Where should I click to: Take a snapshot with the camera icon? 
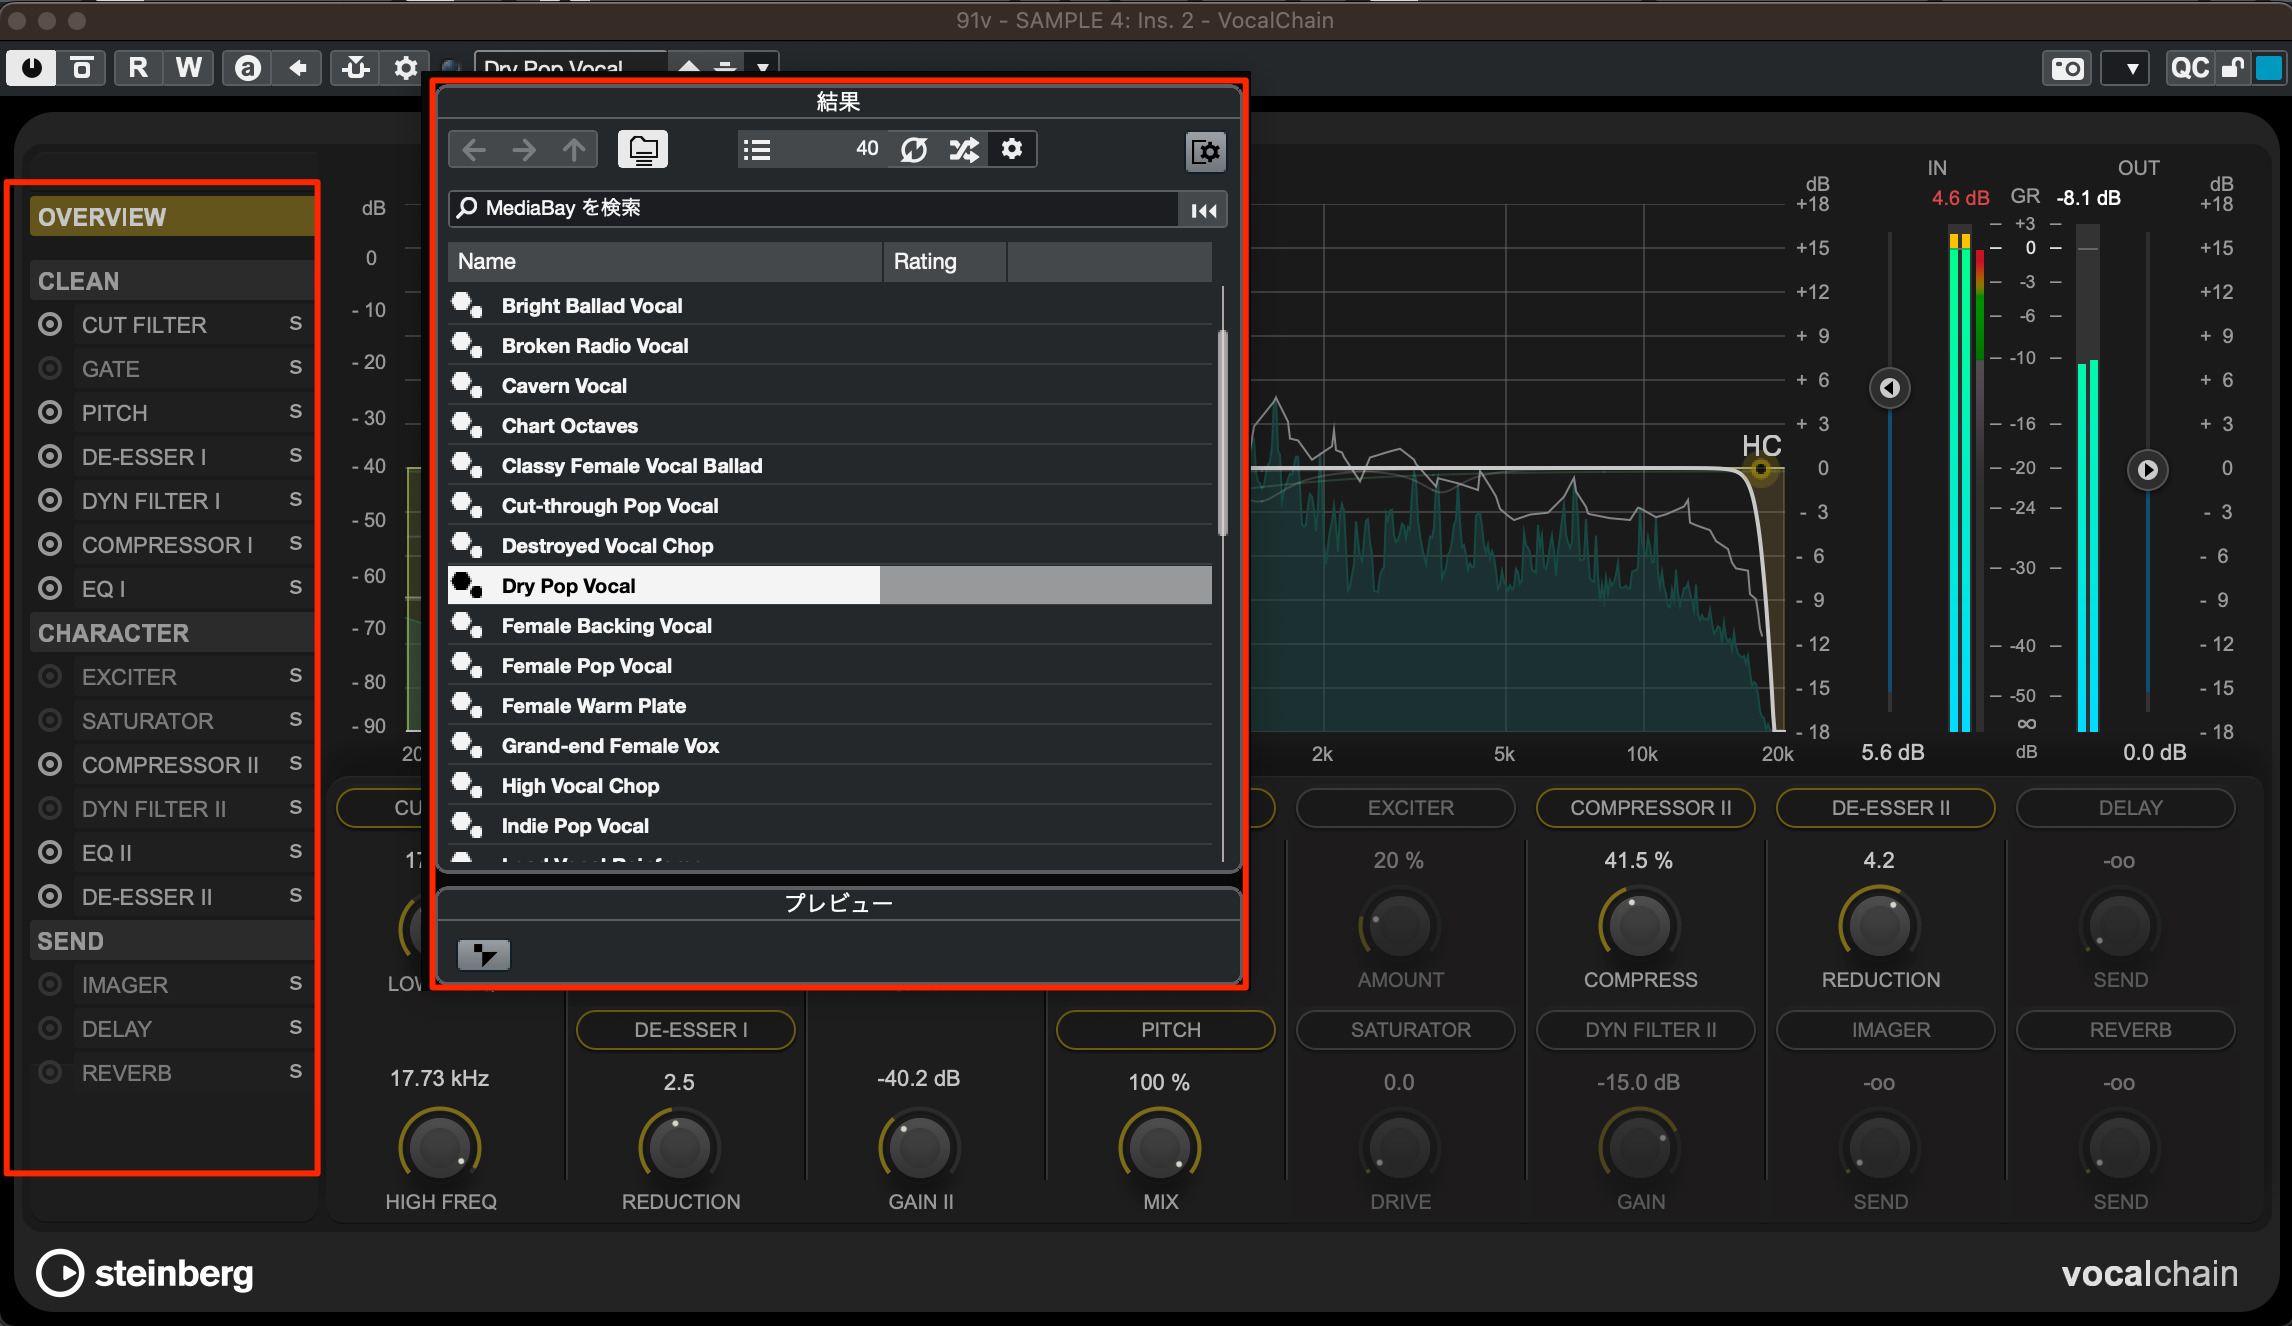2066,67
